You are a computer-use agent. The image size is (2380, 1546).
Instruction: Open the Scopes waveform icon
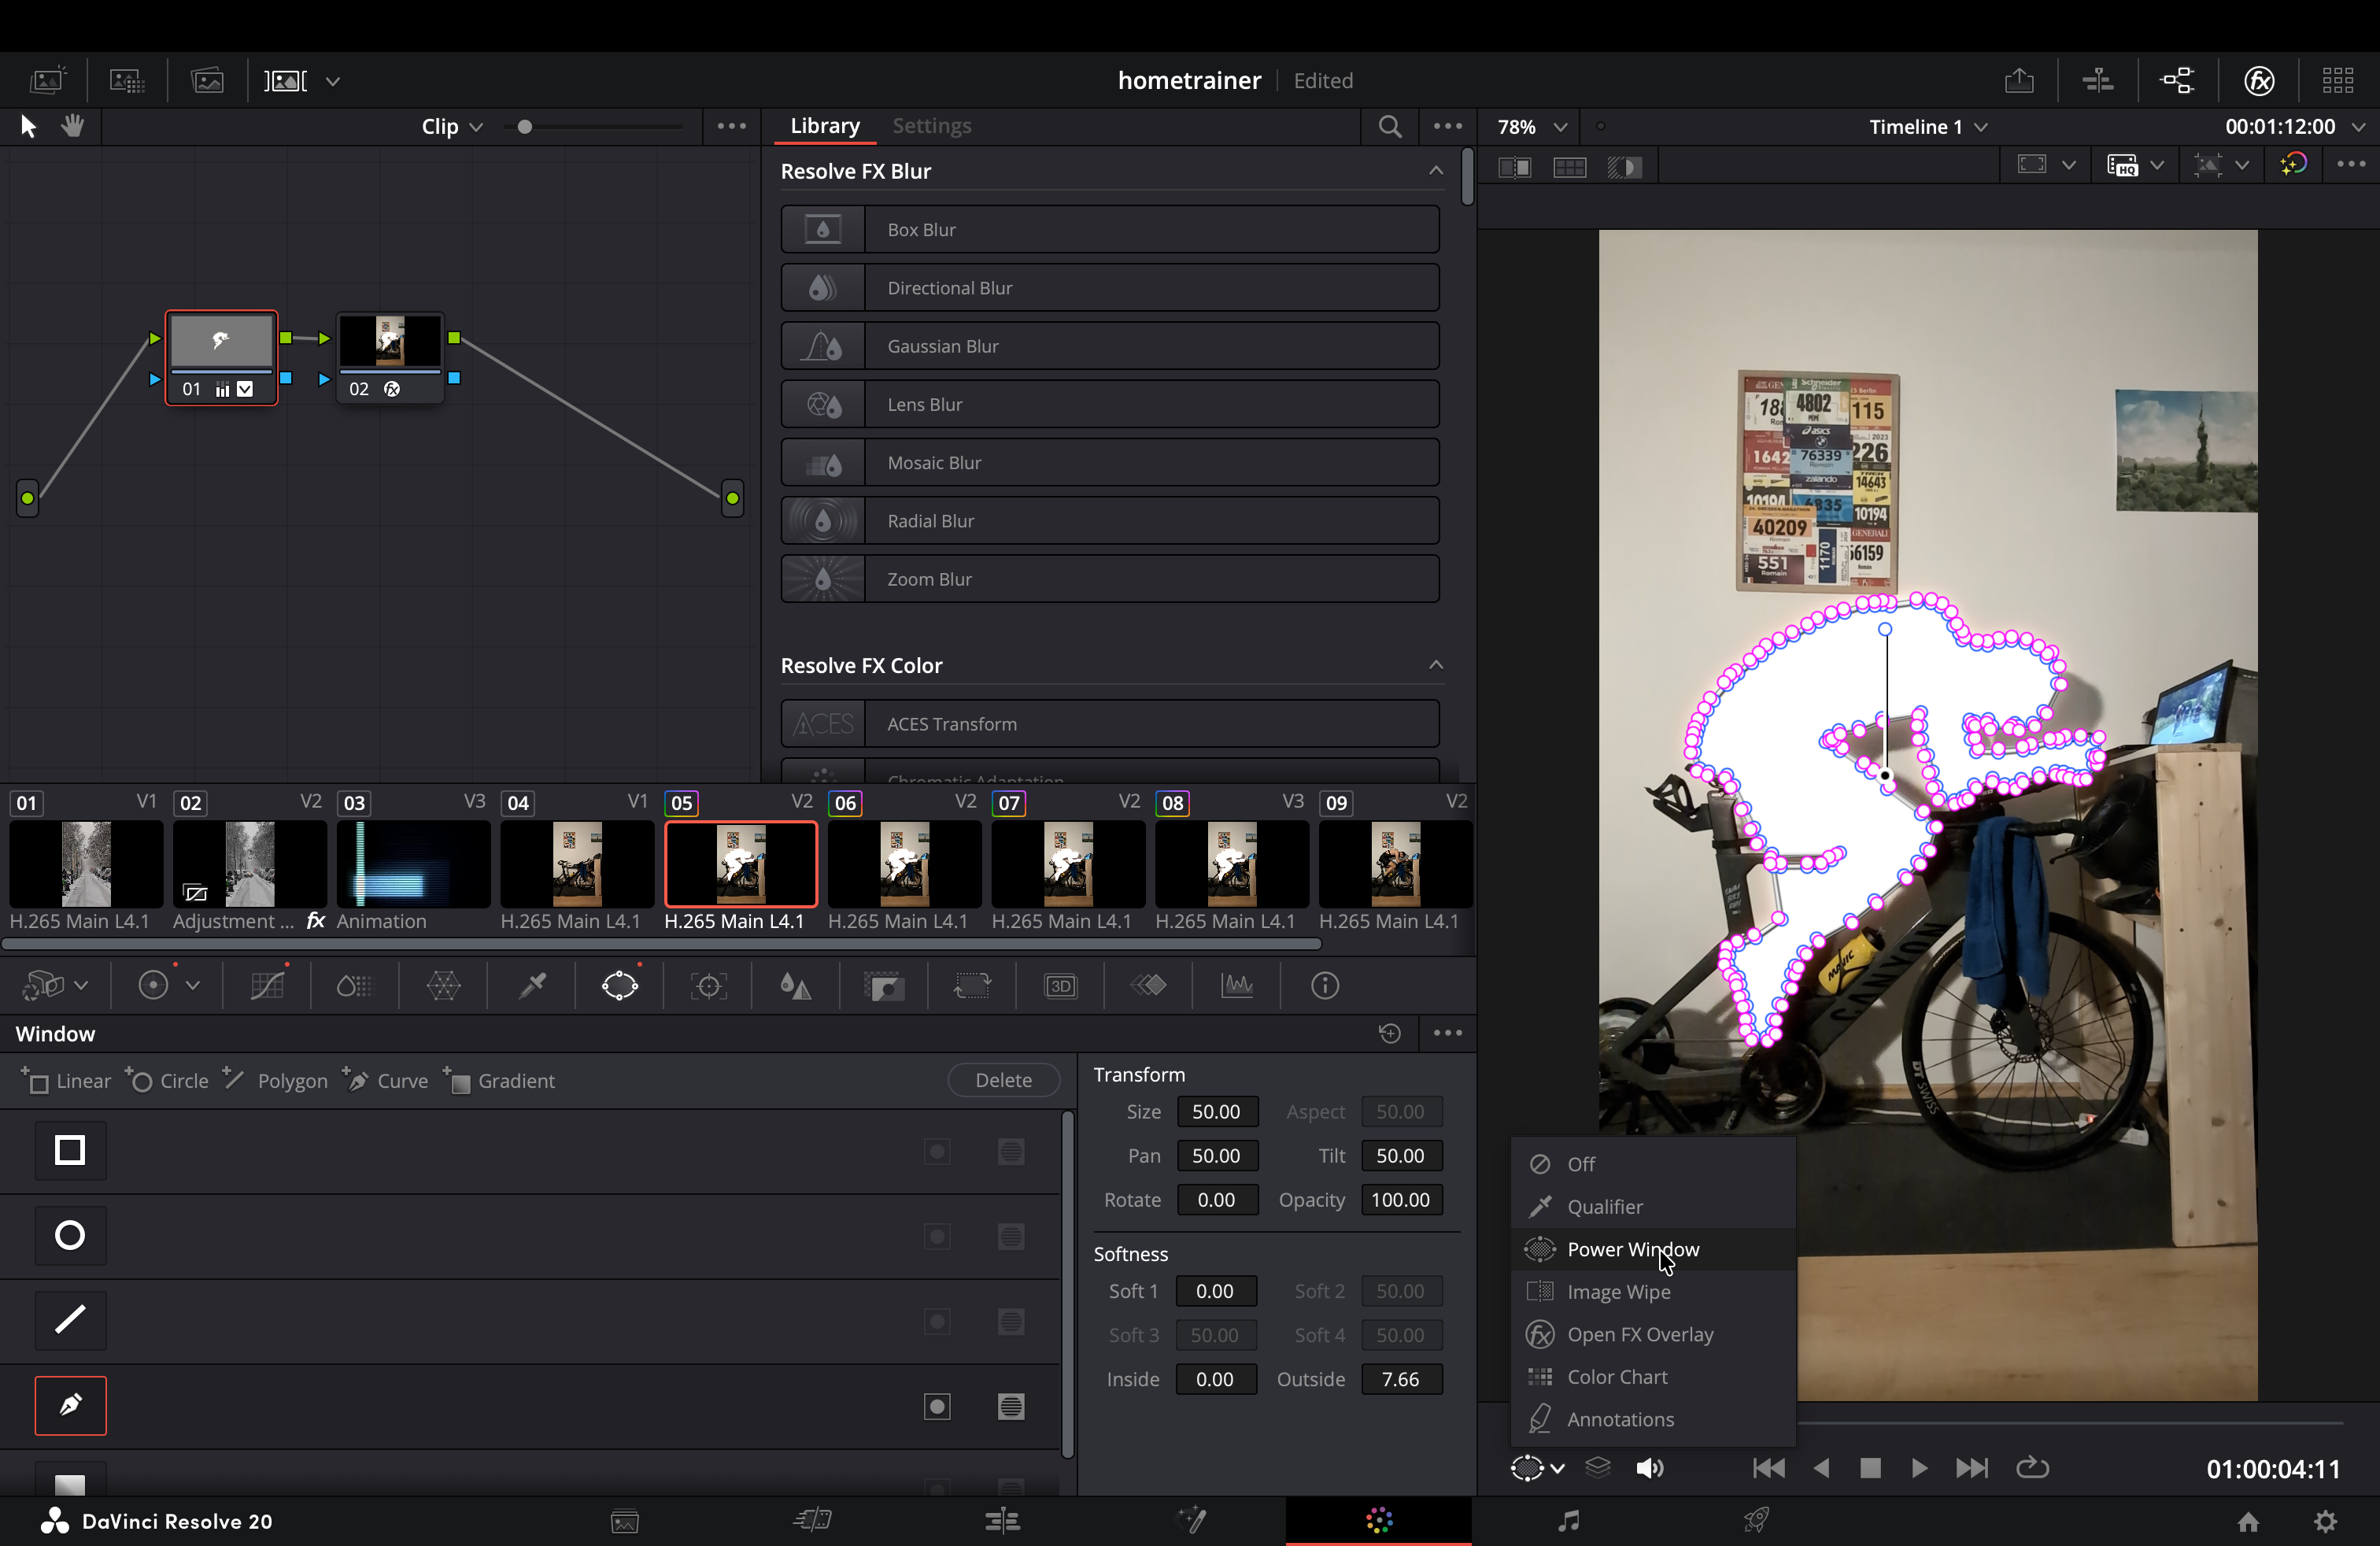click(1236, 985)
